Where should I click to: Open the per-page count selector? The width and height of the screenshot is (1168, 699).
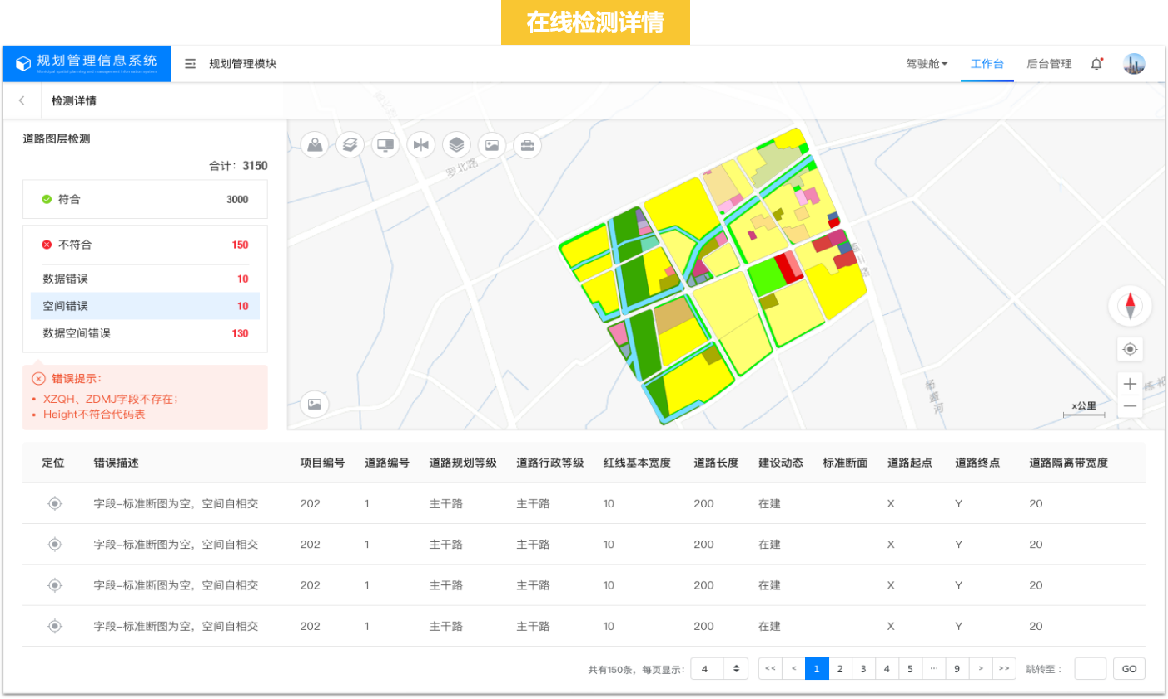719,669
